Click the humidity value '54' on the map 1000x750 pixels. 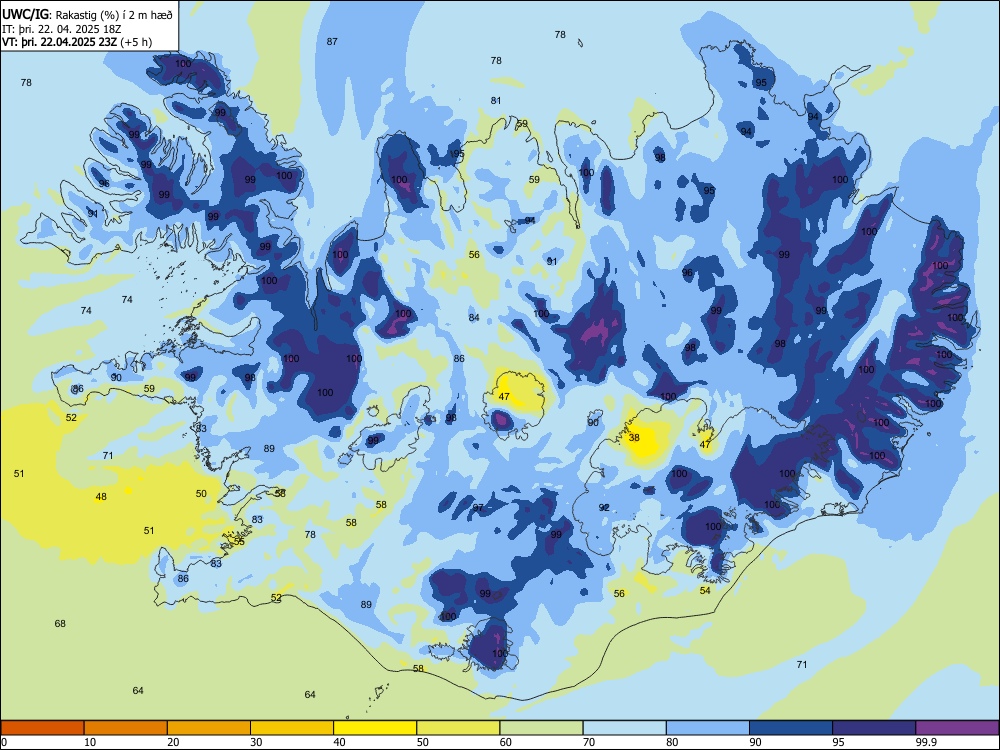coord(705,590)
